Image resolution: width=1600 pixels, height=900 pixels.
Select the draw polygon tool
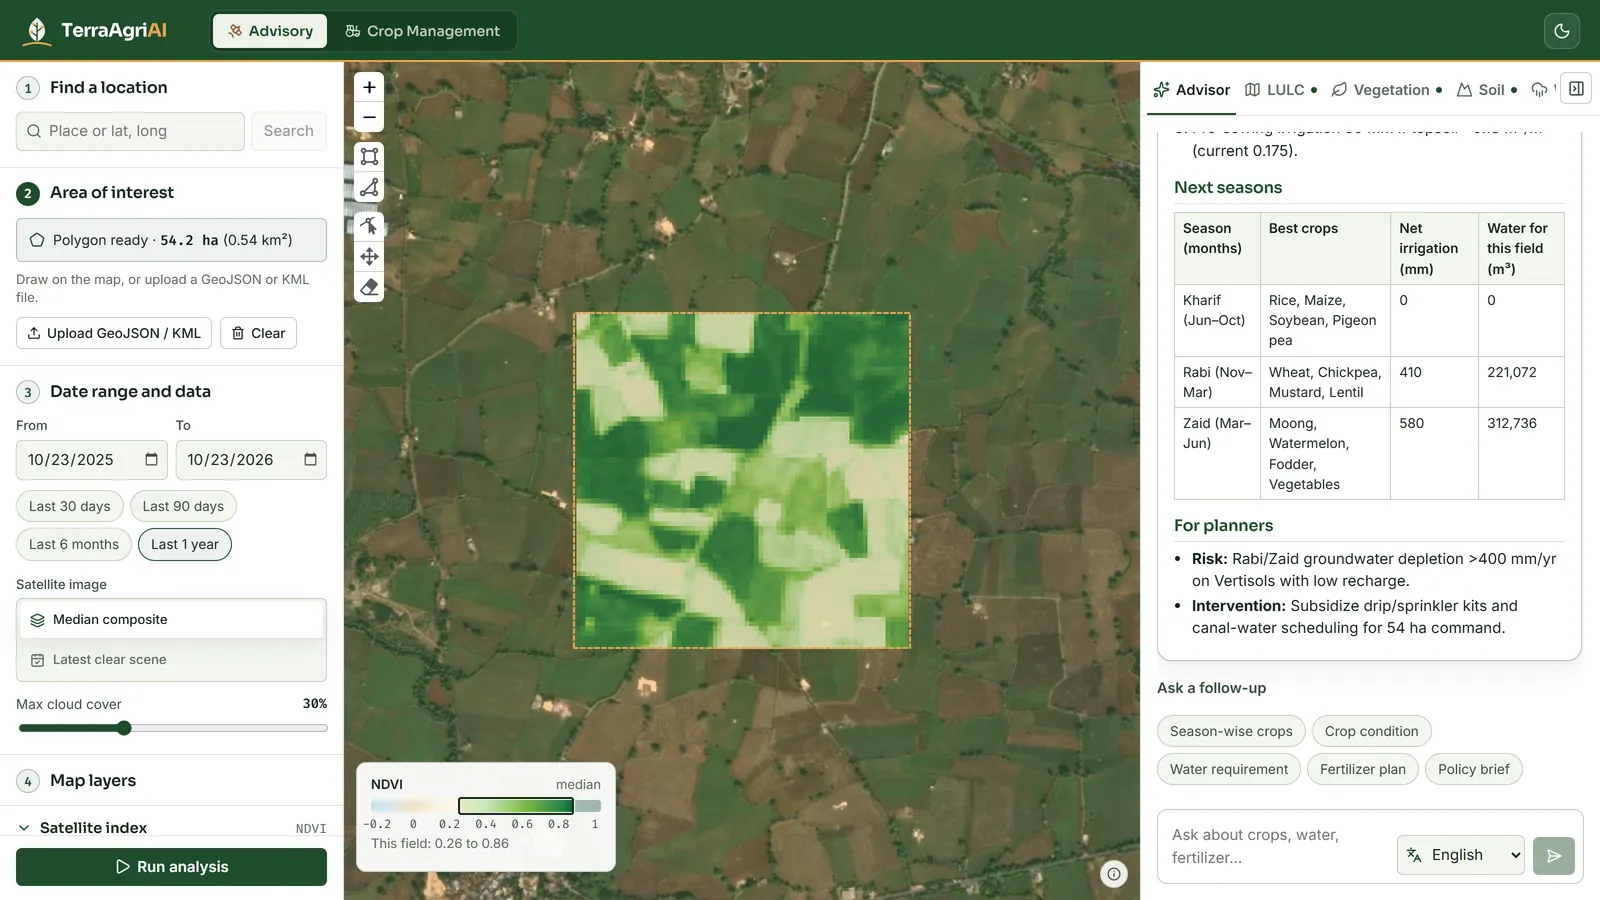point(369,187)
